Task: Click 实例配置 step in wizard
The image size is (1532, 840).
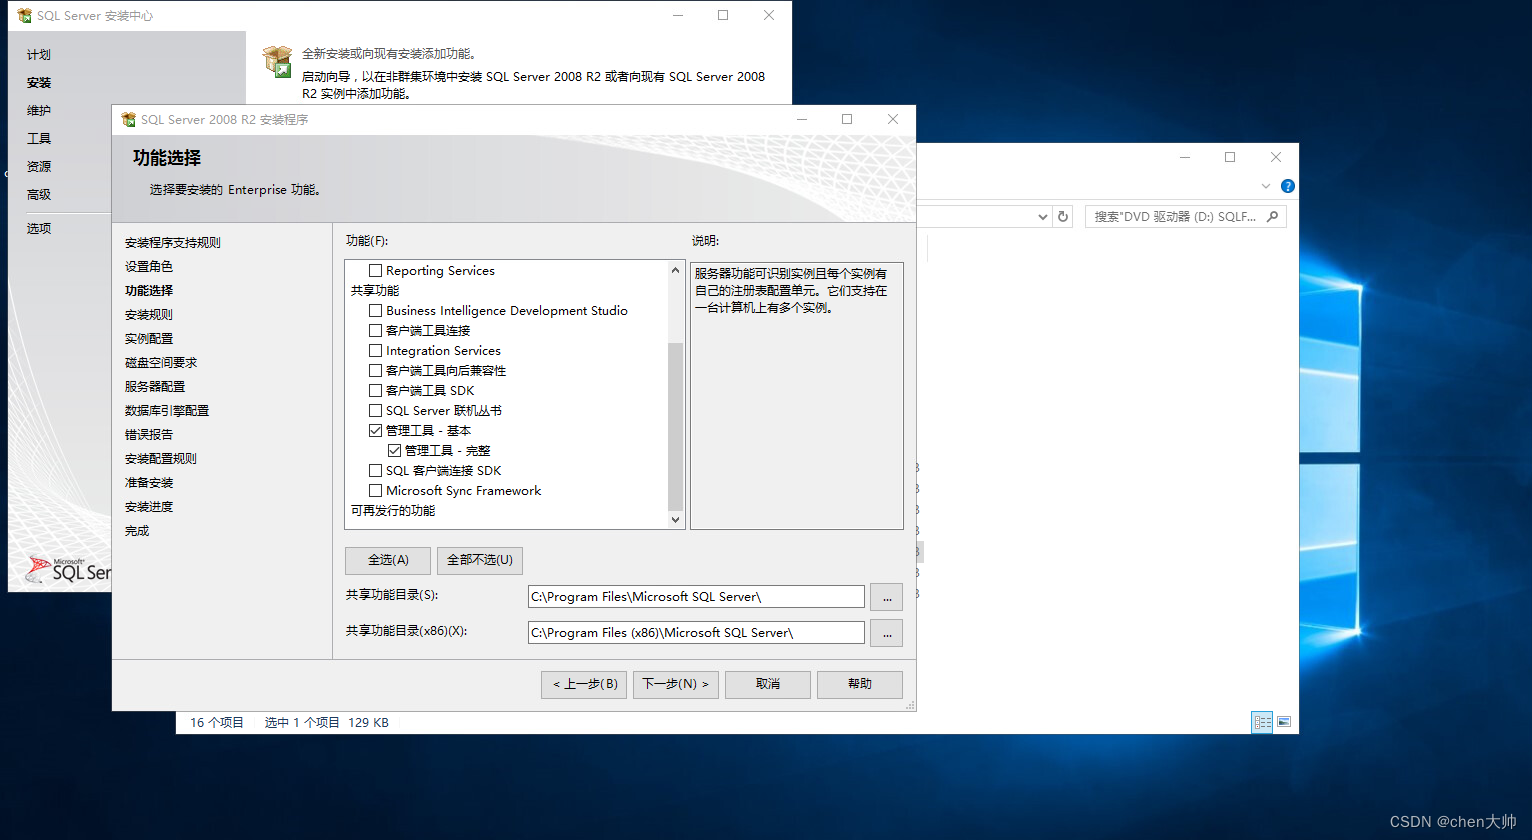Action: [149, 339]
